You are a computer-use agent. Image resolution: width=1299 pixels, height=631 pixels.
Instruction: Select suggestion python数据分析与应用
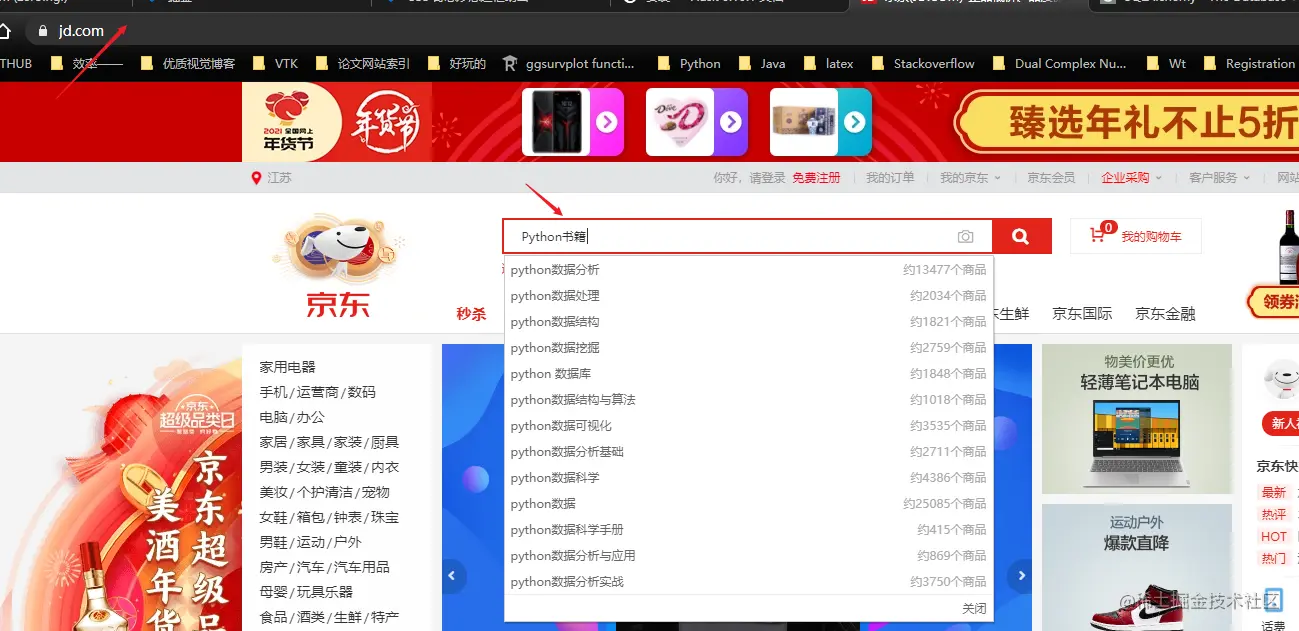(x=748, y=556)
